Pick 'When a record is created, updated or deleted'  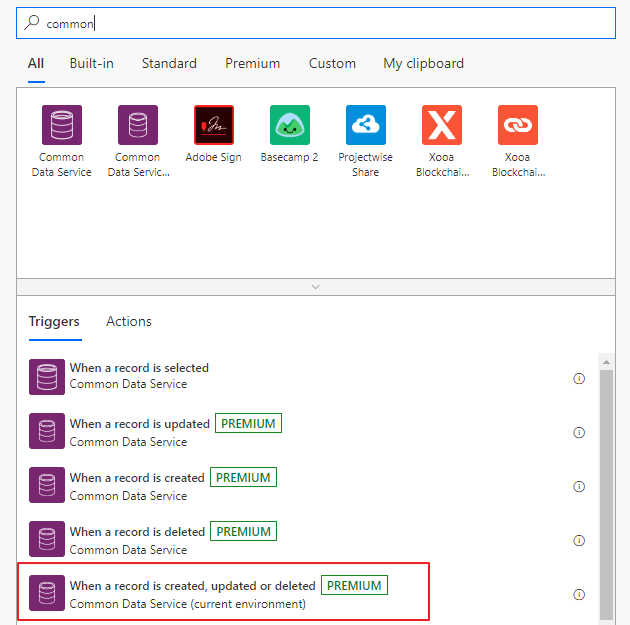click(x=192, y=586)
